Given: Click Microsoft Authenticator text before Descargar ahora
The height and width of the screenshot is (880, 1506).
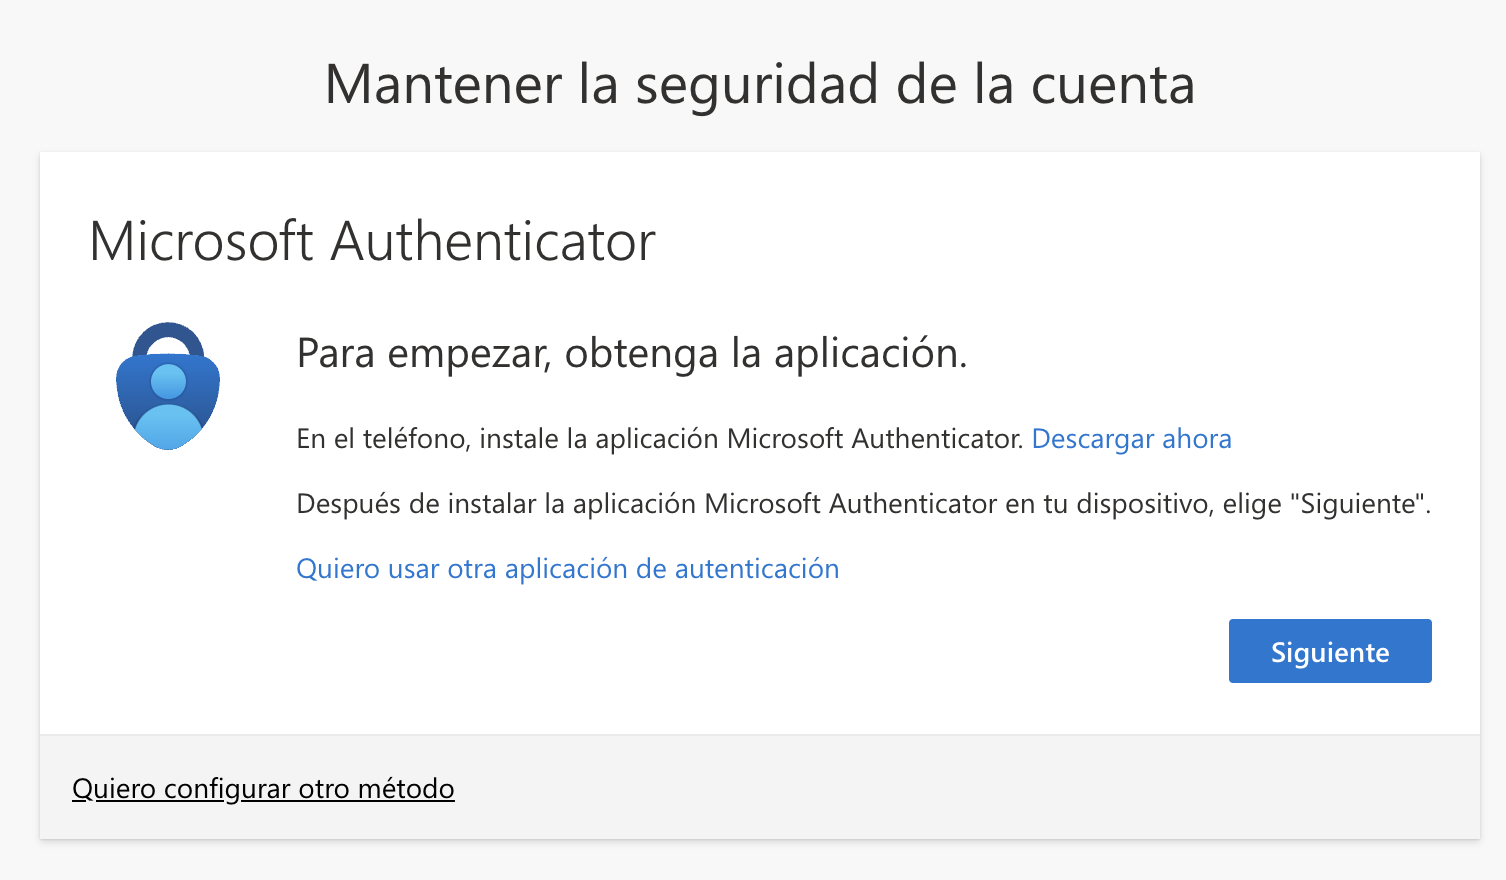Looking at the screenshot, I should point(875,439).
